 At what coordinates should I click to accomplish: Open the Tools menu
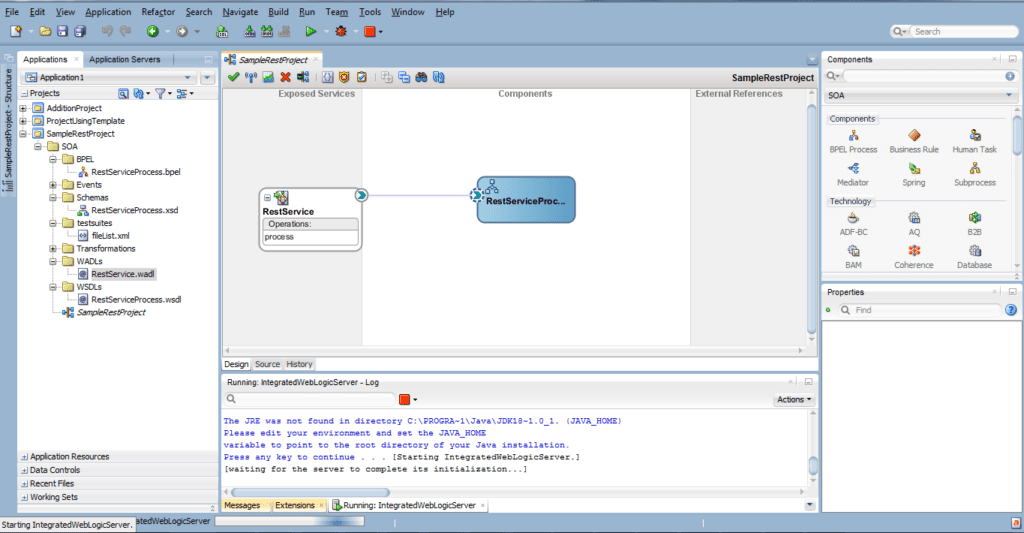370,12
